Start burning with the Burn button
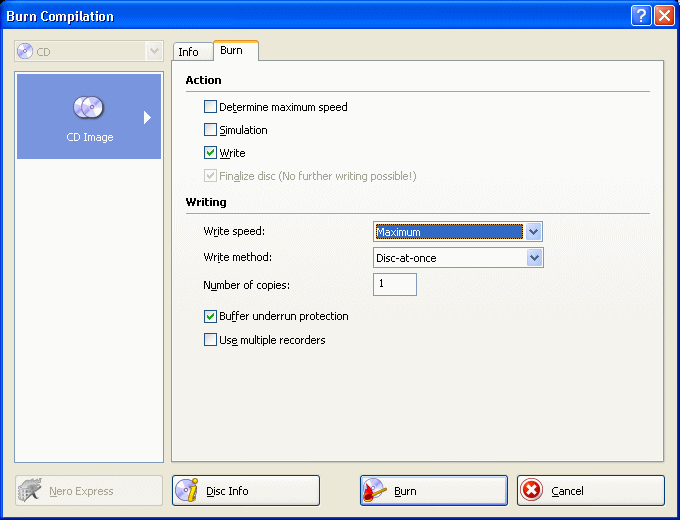The image size is (680, 520). 434,491
